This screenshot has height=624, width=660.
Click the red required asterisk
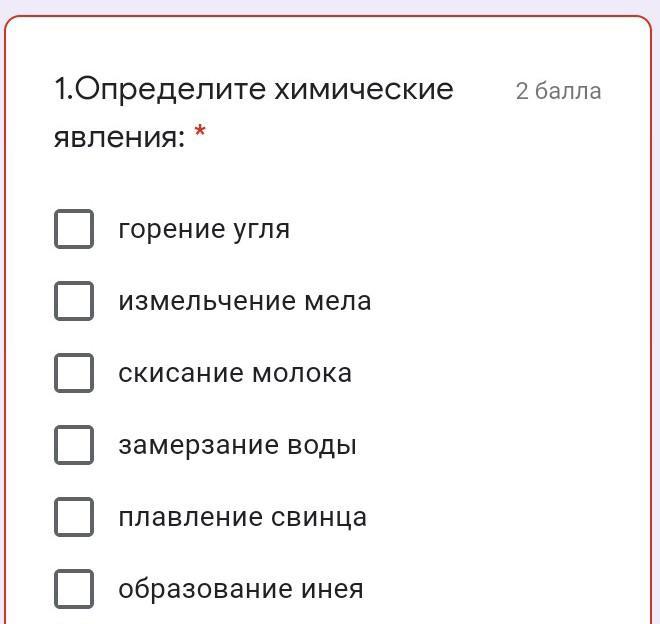(x=200, y=132)
